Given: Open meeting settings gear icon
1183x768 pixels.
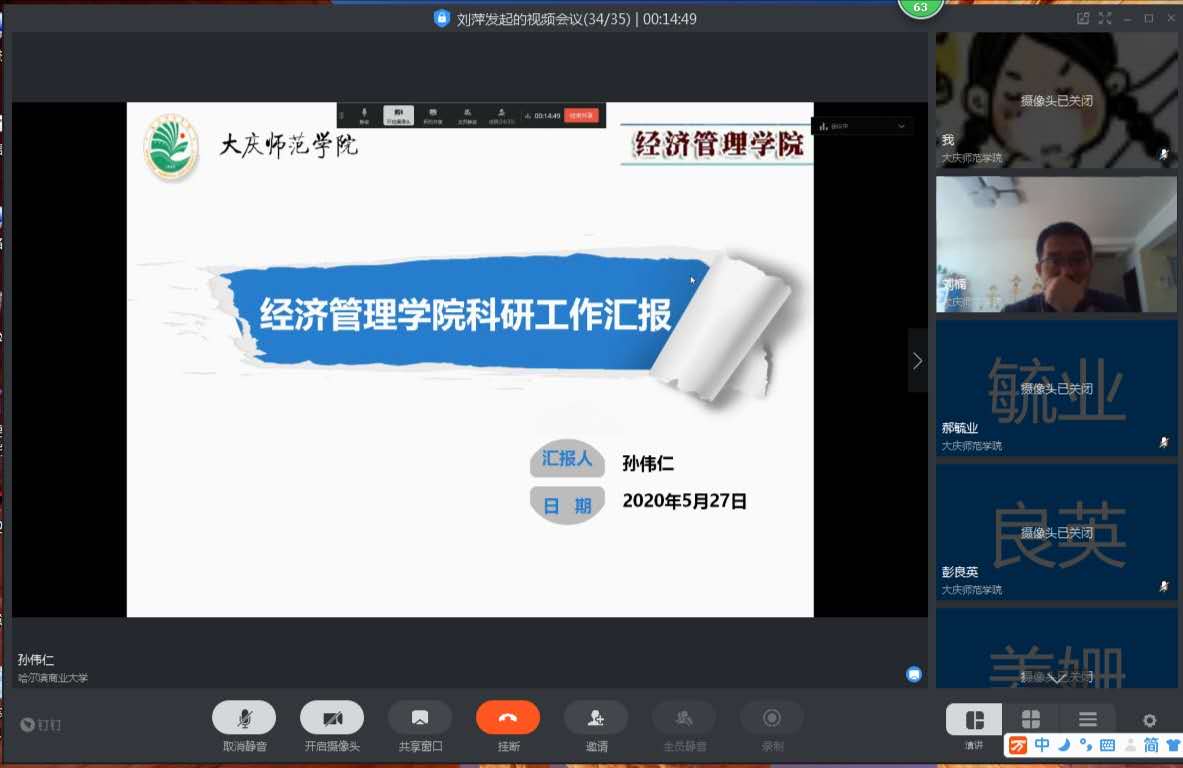Looking at the screenshot, I should [x=1150, y=720].
